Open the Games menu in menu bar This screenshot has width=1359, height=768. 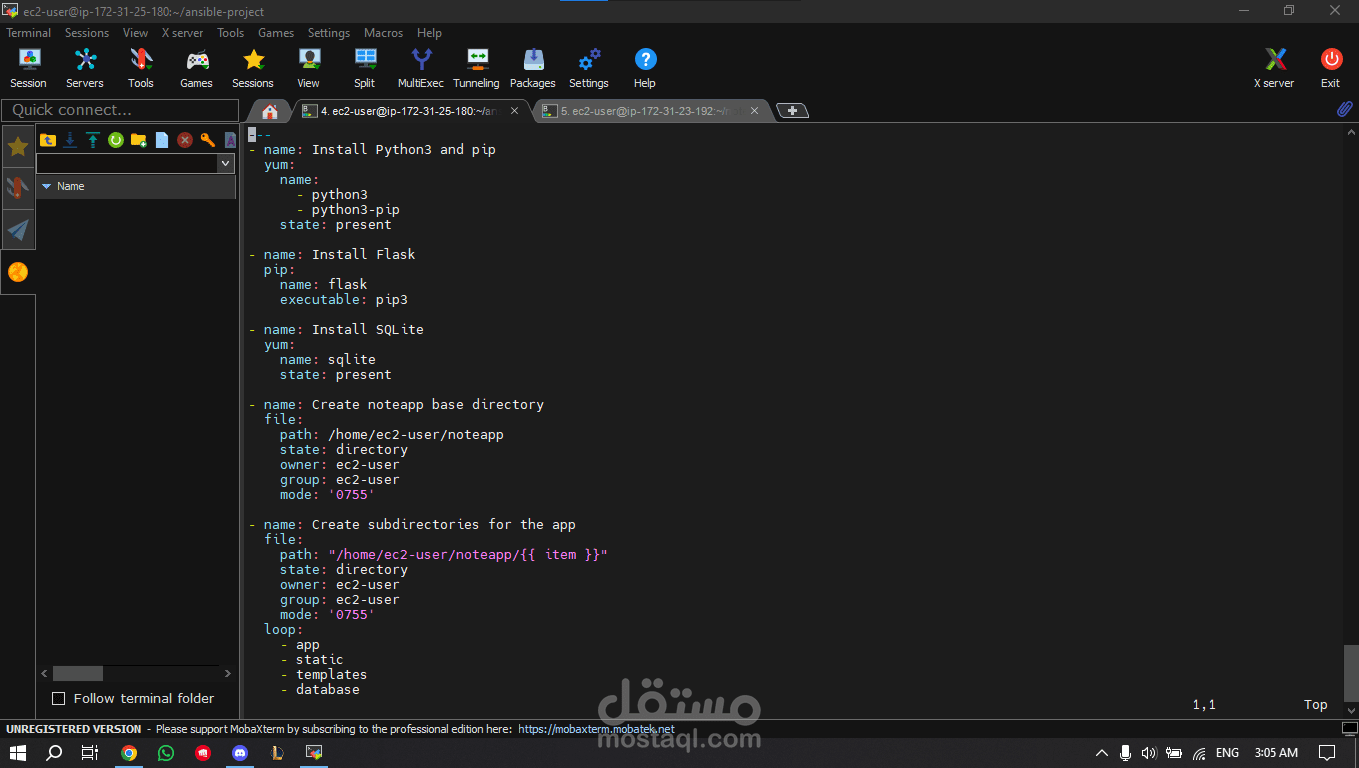pos(276,33)
